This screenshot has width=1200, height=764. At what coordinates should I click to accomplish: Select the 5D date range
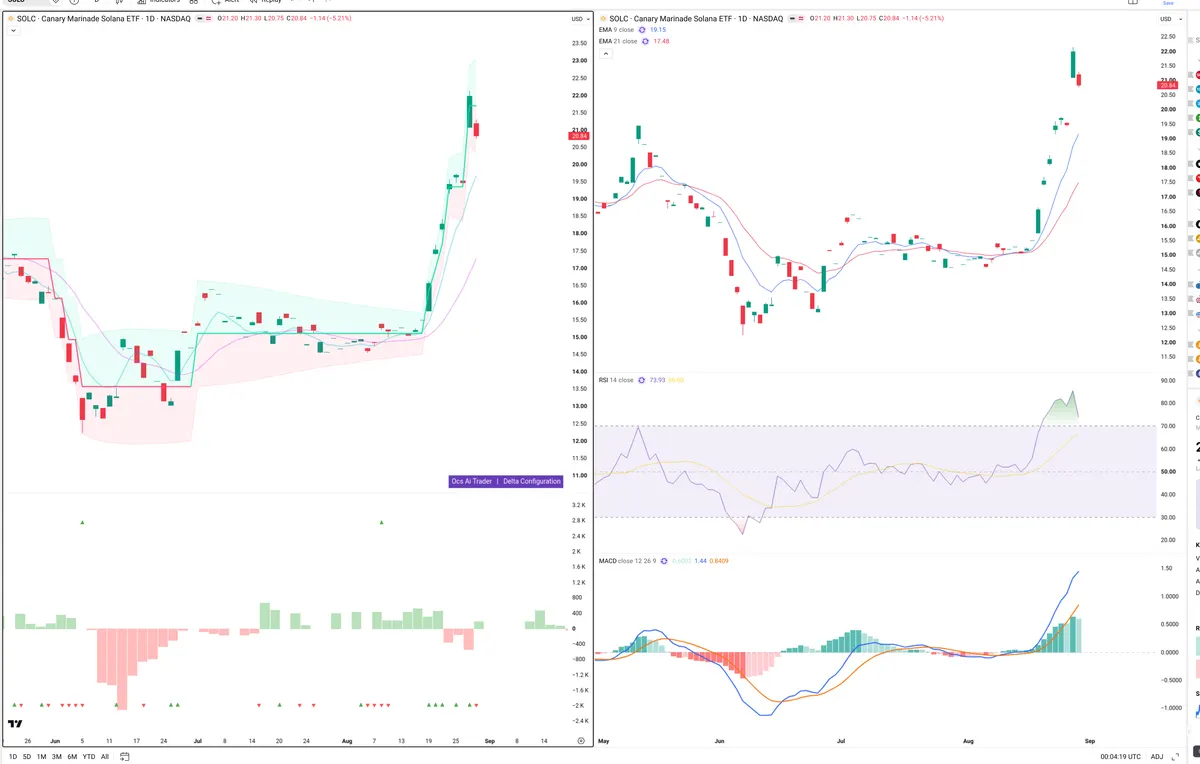[27, 756]
